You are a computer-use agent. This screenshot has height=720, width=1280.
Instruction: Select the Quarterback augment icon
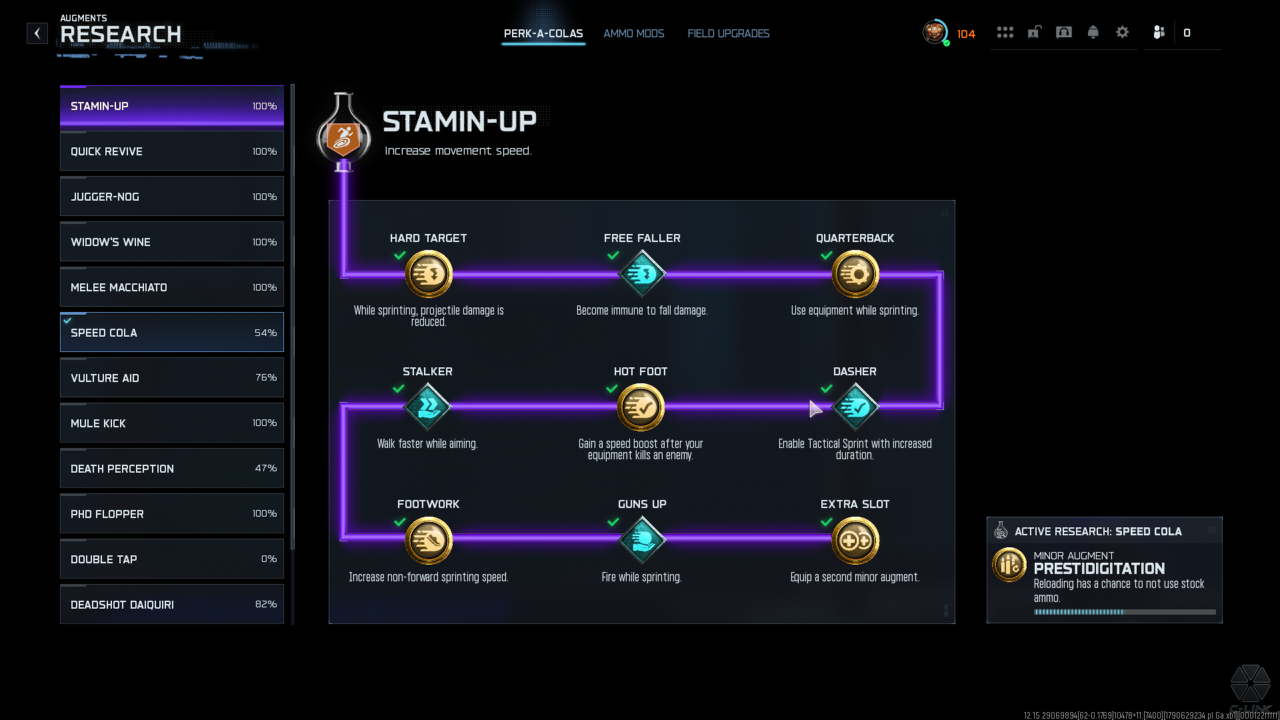click(855, 274)
